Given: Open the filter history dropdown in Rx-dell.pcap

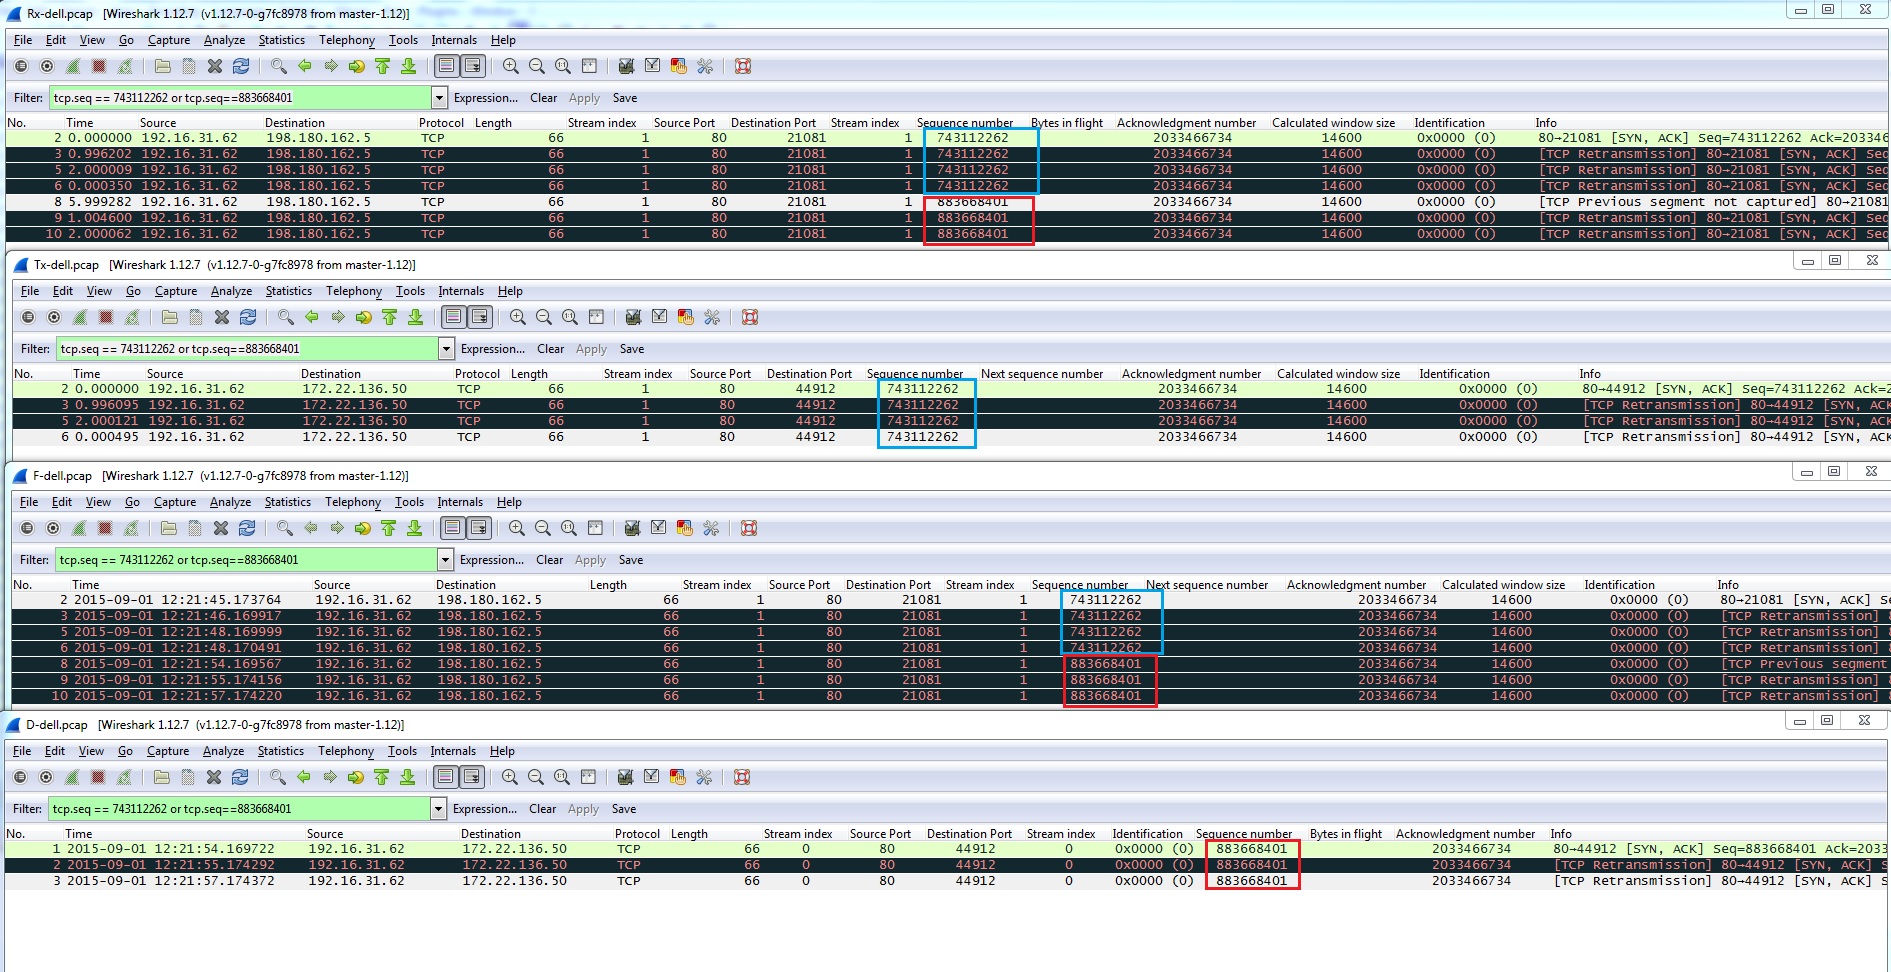Looking at the screenshot, I should tap(437, 97).
